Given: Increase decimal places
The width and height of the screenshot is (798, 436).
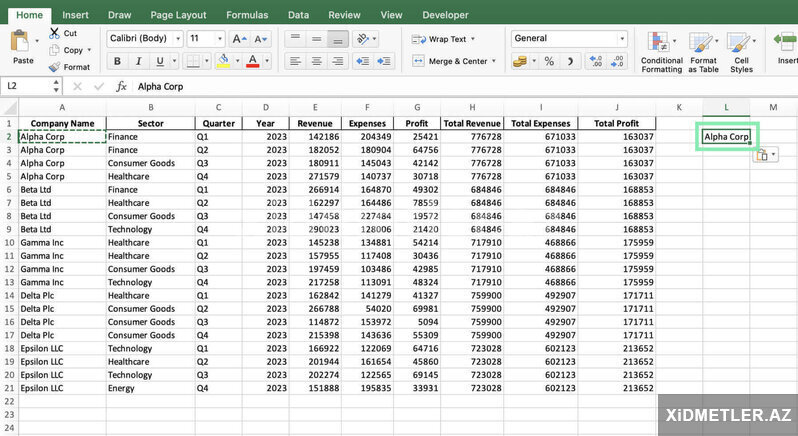Looking at the screenshot, I should 596,62.
